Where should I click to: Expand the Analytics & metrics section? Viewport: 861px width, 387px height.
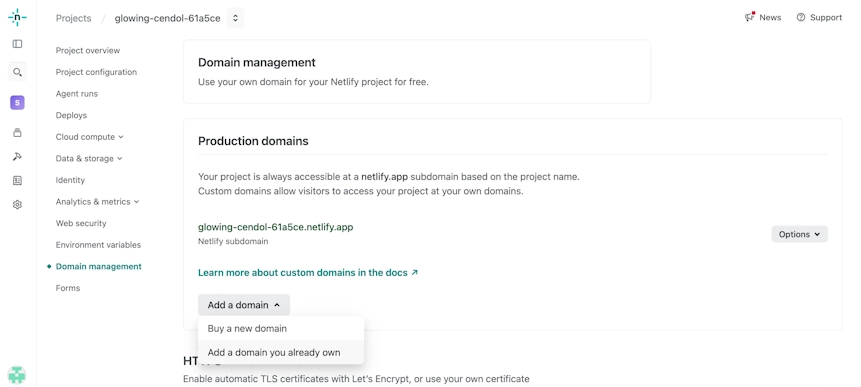click(97, 201)
